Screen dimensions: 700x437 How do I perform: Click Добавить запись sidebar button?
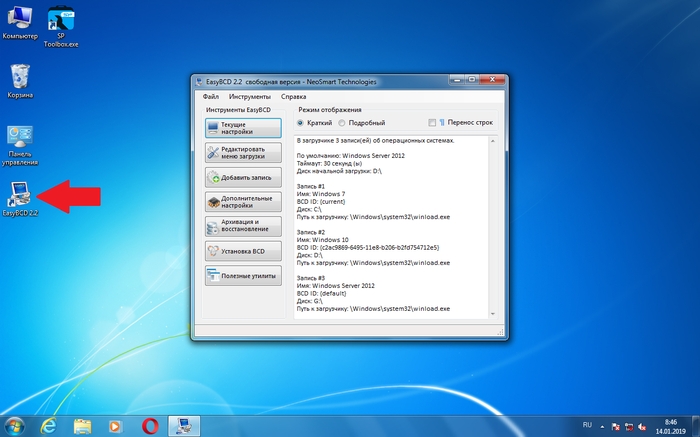(243, 177)
